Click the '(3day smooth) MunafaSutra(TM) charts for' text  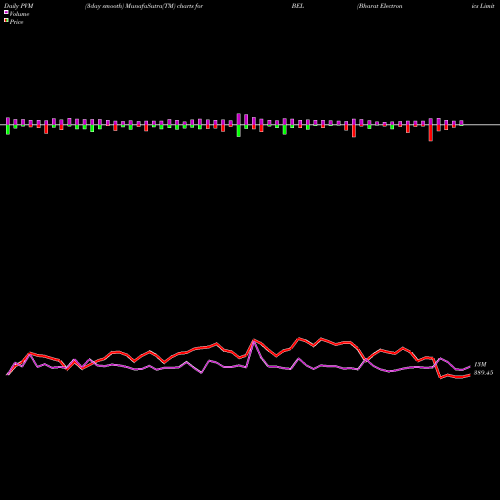pos(144,6)
